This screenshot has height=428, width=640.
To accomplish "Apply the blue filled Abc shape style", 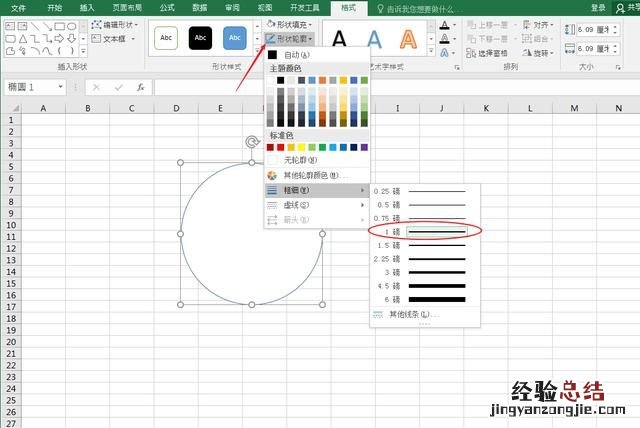I will tap(234, 38).
